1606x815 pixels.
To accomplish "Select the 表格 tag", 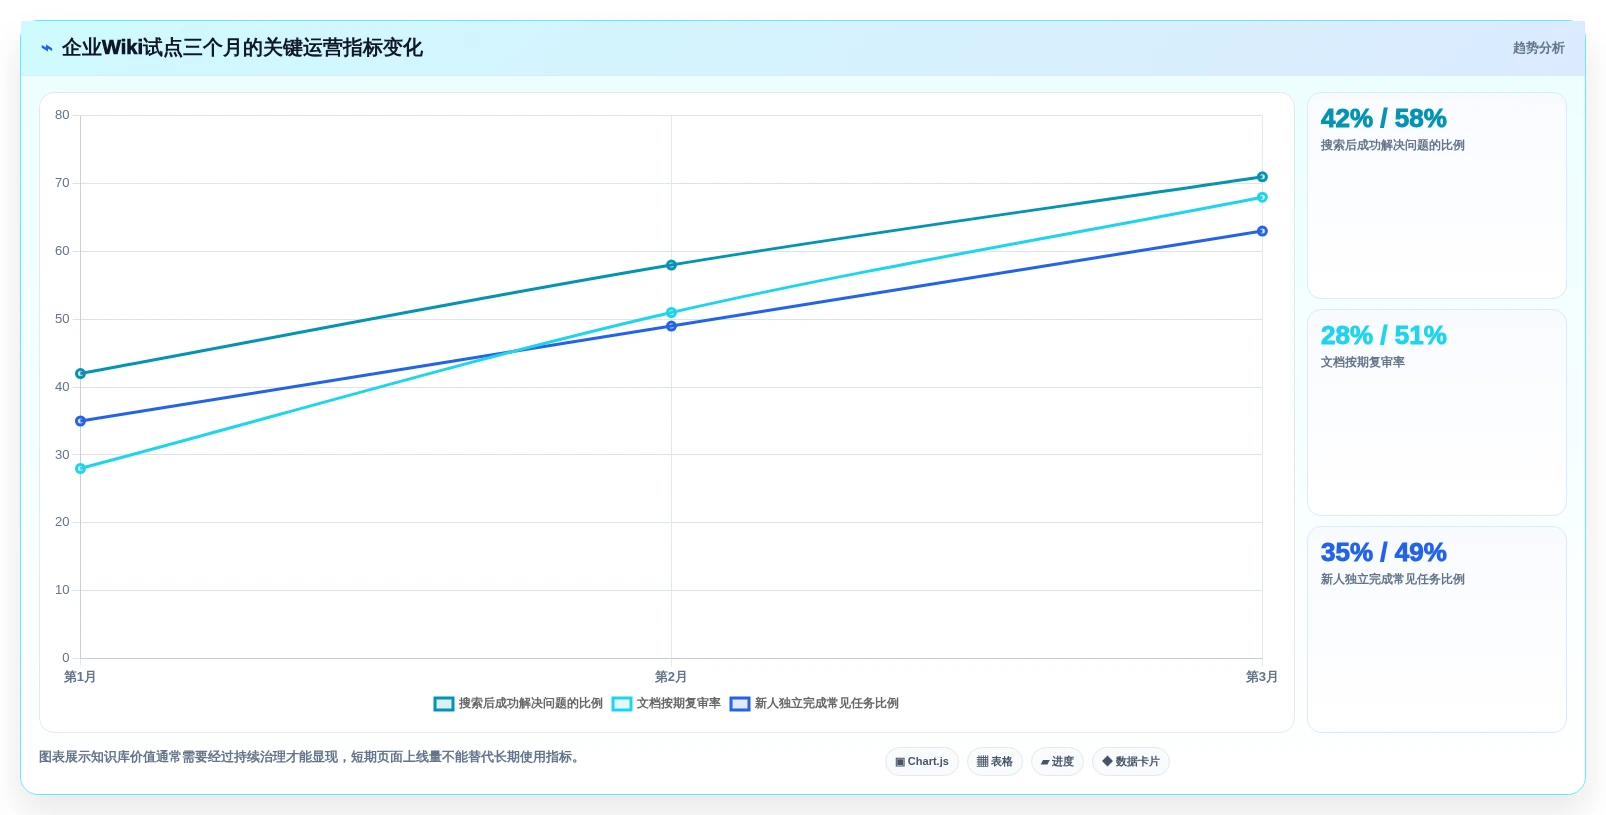I will point(995,762).
